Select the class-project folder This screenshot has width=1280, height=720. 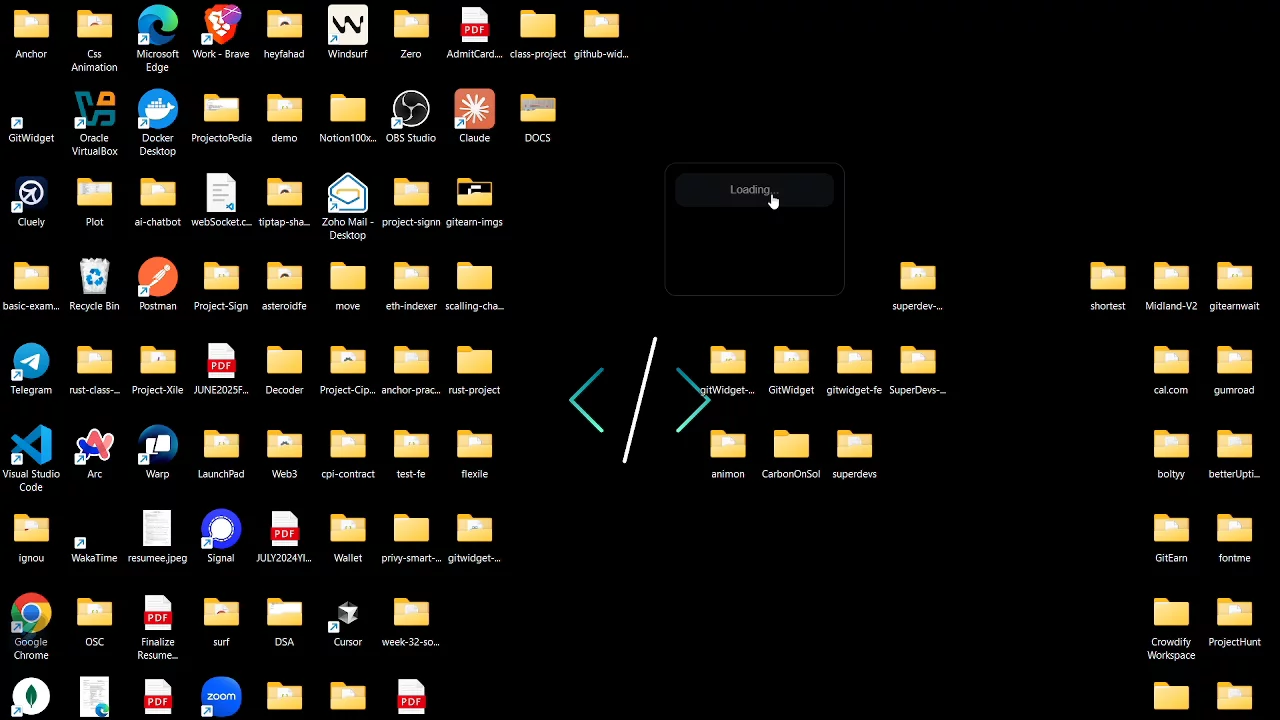[x=538, y=26]
